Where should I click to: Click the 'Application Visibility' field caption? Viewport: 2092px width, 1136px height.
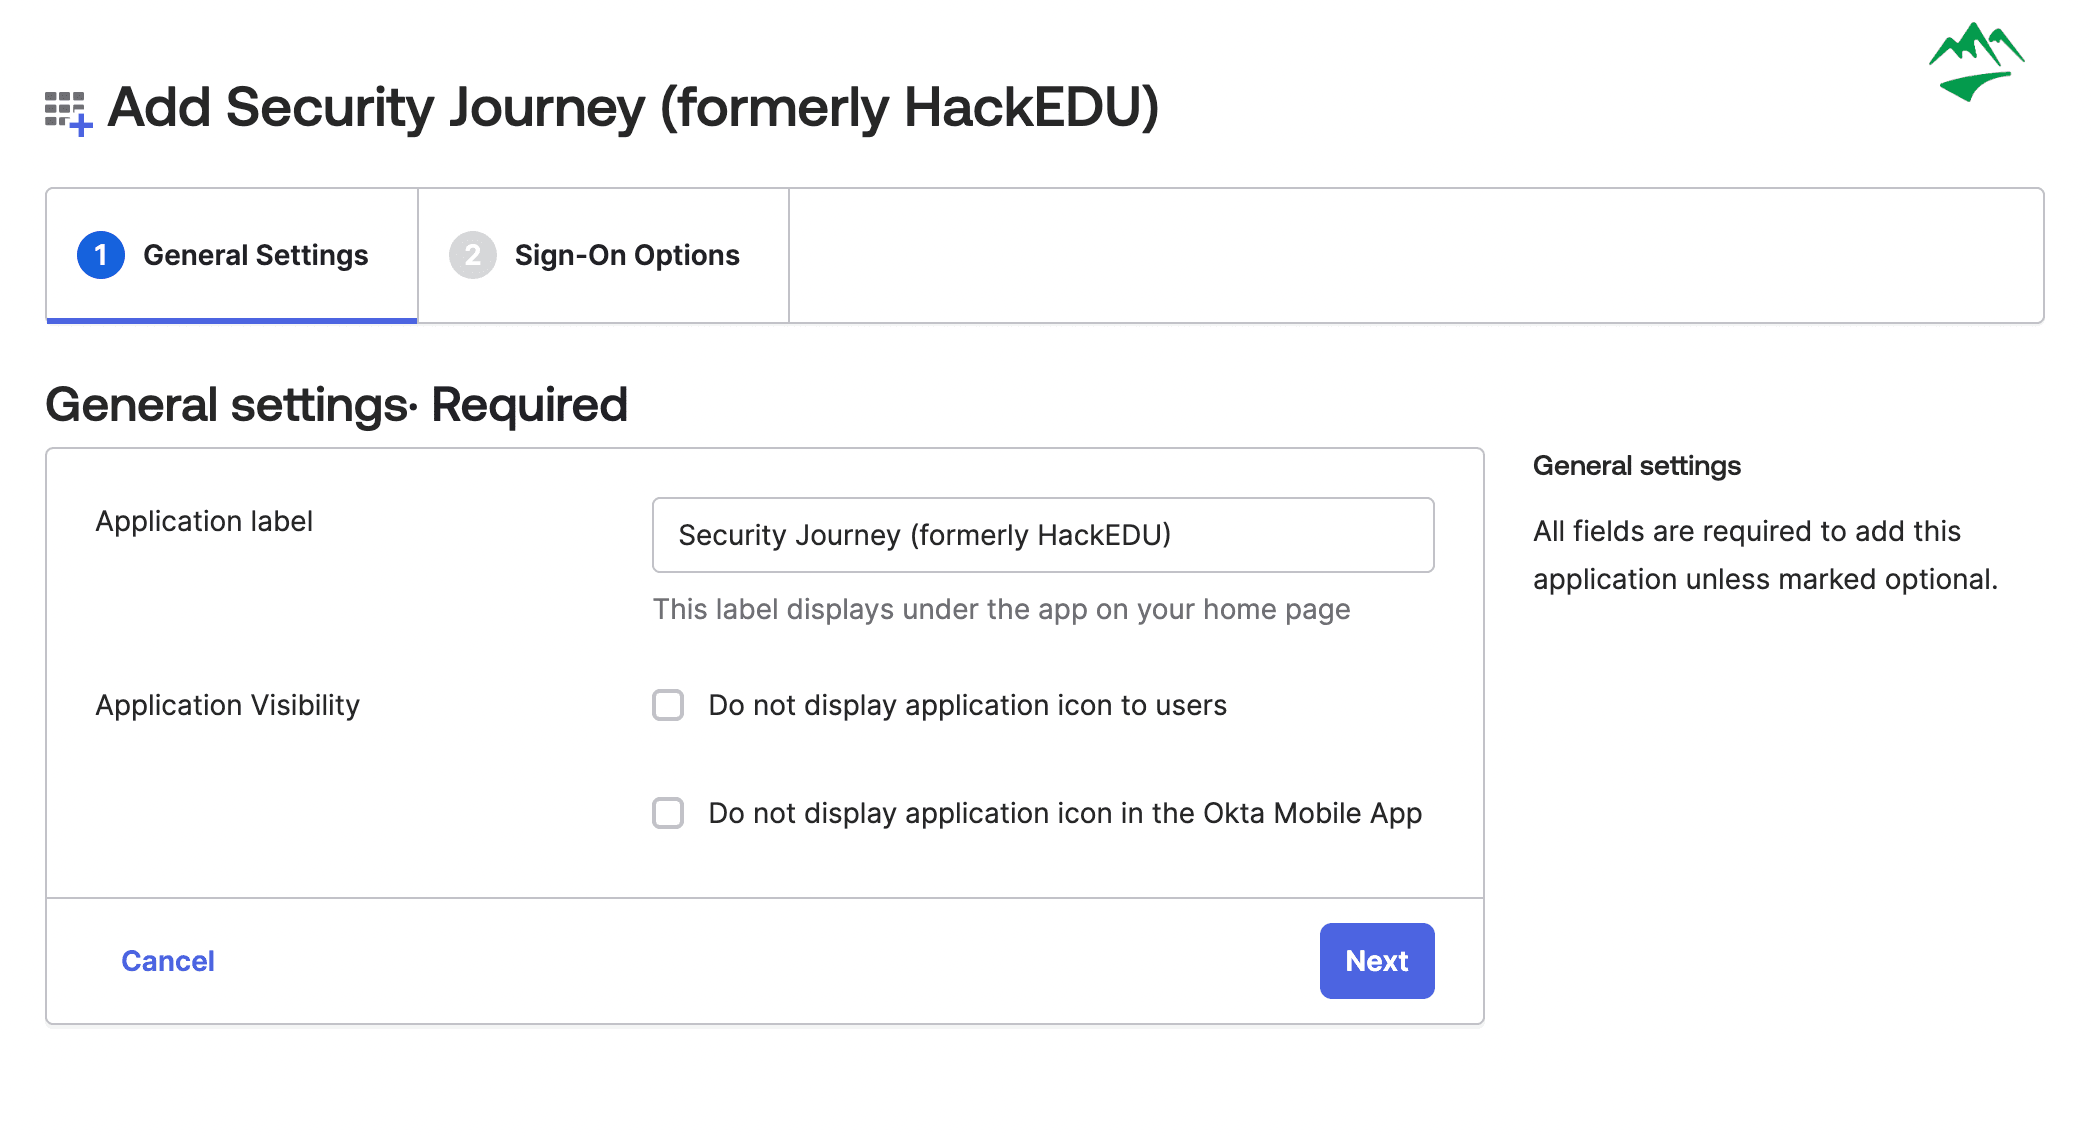coord(227,705)
